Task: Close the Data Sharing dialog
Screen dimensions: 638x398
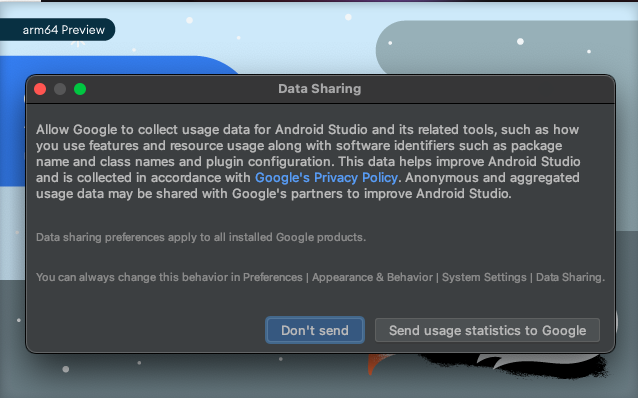Action: click(40, 89)
